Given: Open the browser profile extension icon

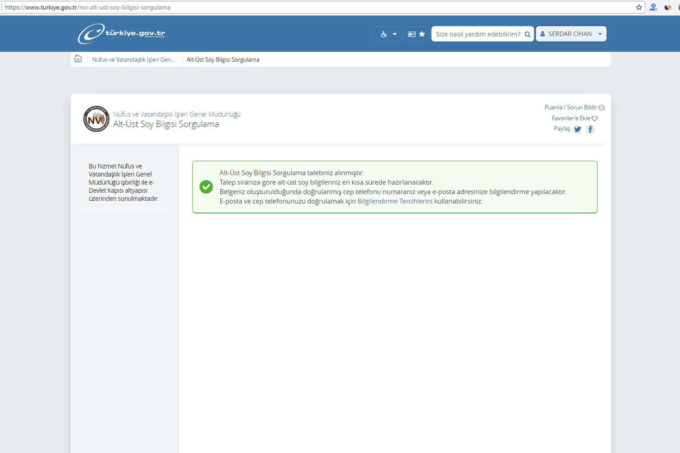Looking at the screenshot, I should 653,6.
